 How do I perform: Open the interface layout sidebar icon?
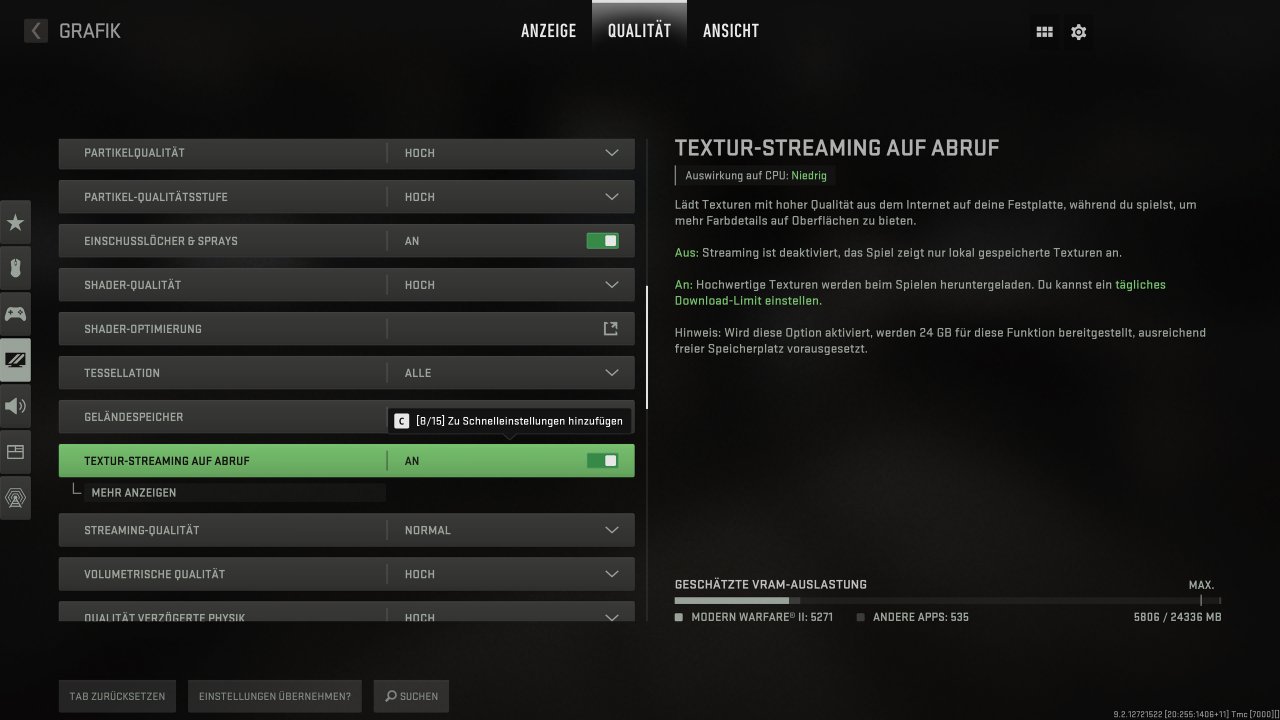(x=15, y=452)
